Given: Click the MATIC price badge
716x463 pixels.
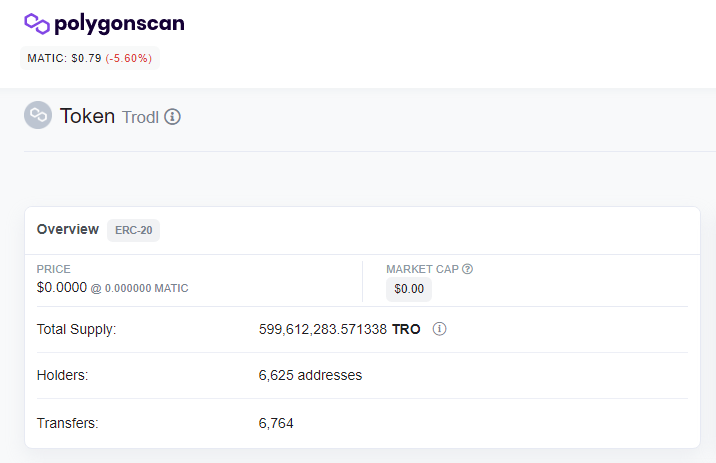Looking at the screenshot, I should tap(90, 58).
